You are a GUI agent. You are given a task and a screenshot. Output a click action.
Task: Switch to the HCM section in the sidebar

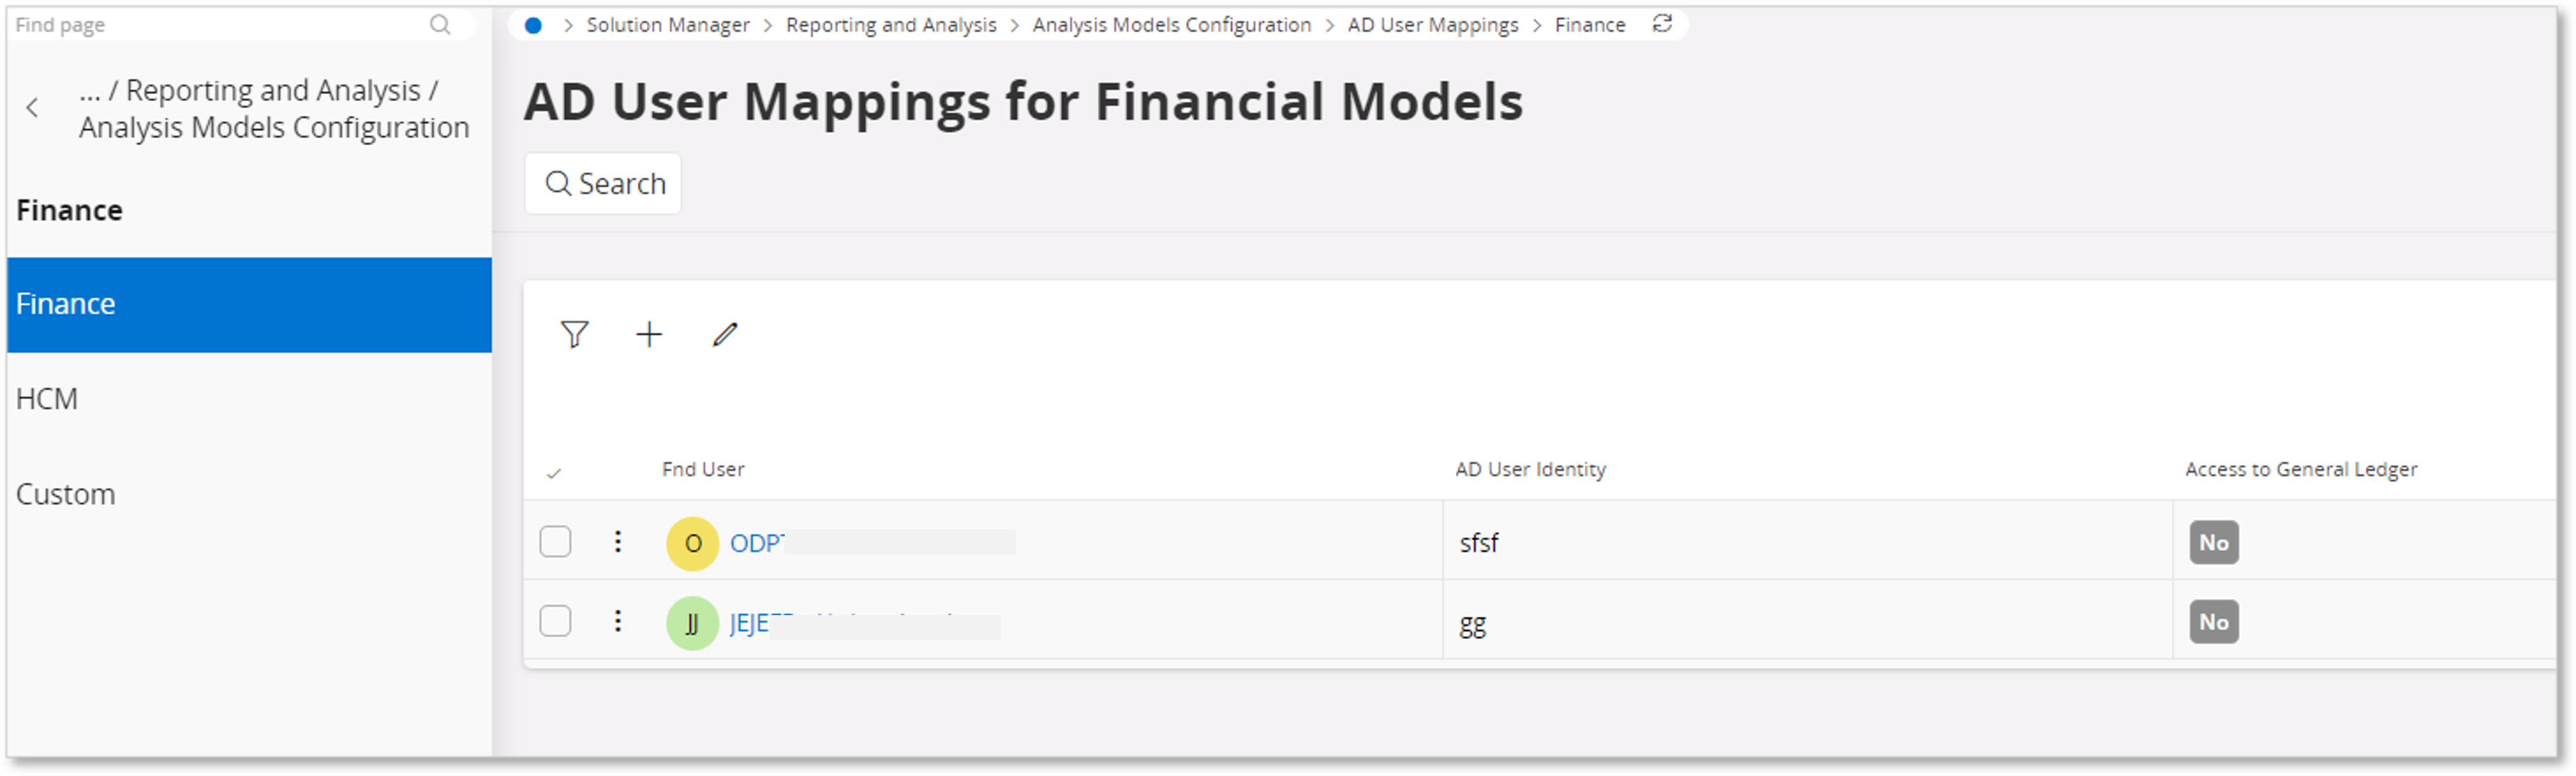coord(47,398)
